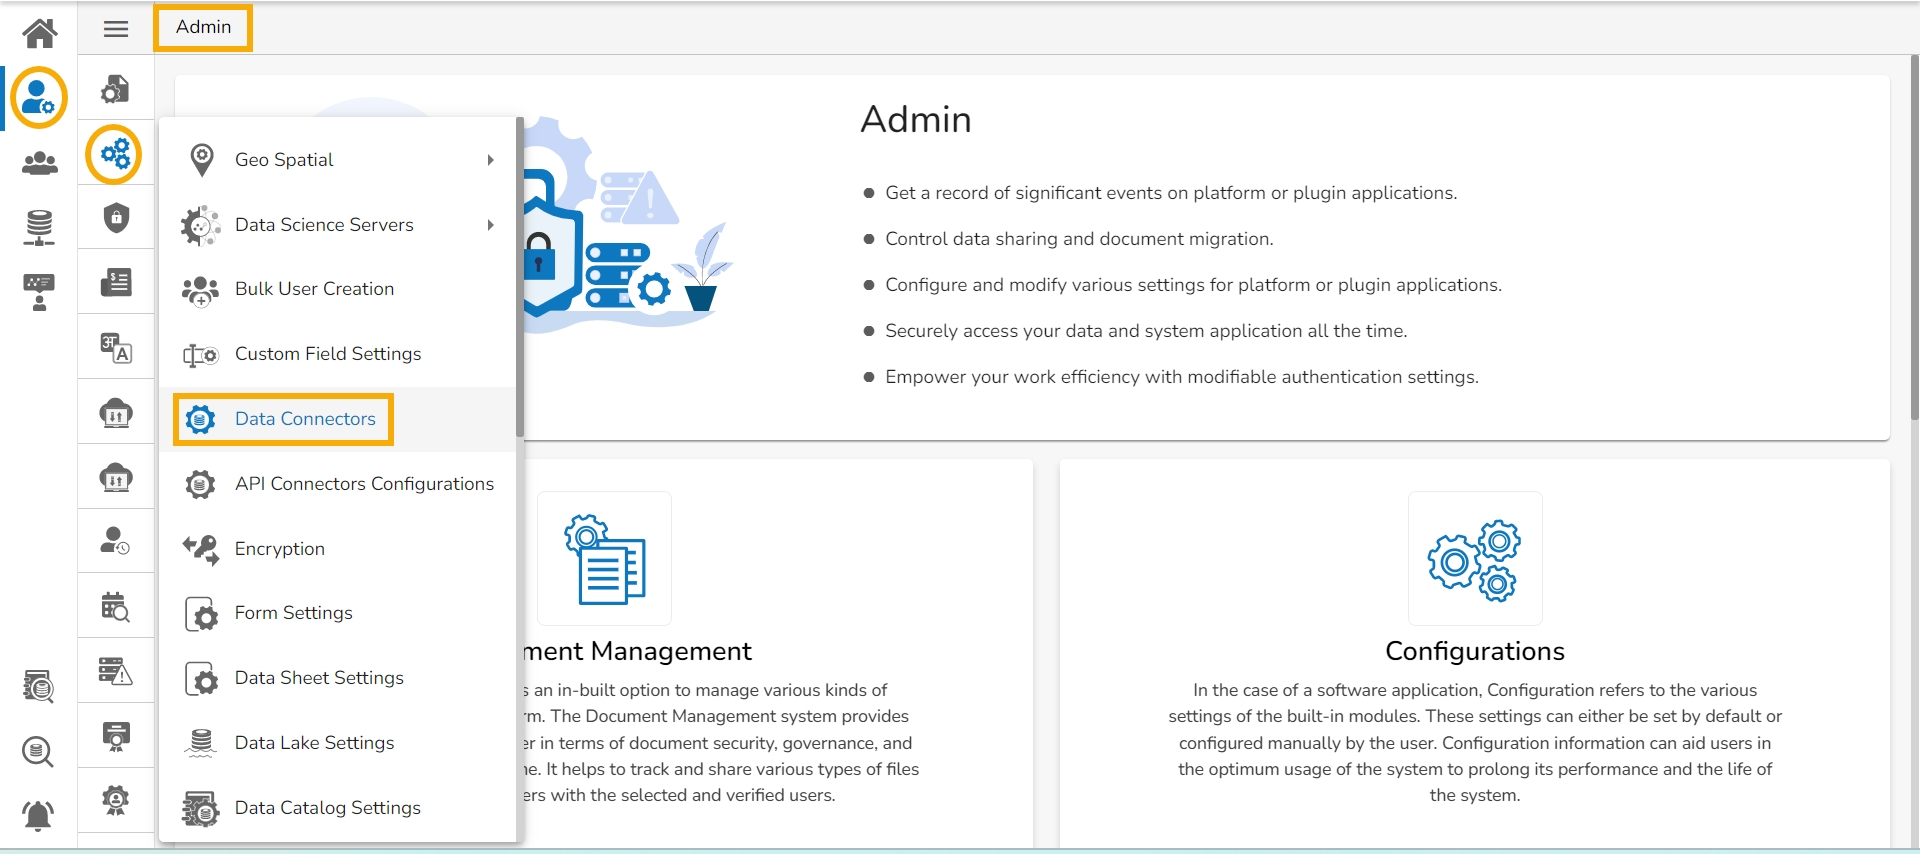The image size is (1920, 854).
Task: Open the magnifier database search icon
Action: pos(38,752)
